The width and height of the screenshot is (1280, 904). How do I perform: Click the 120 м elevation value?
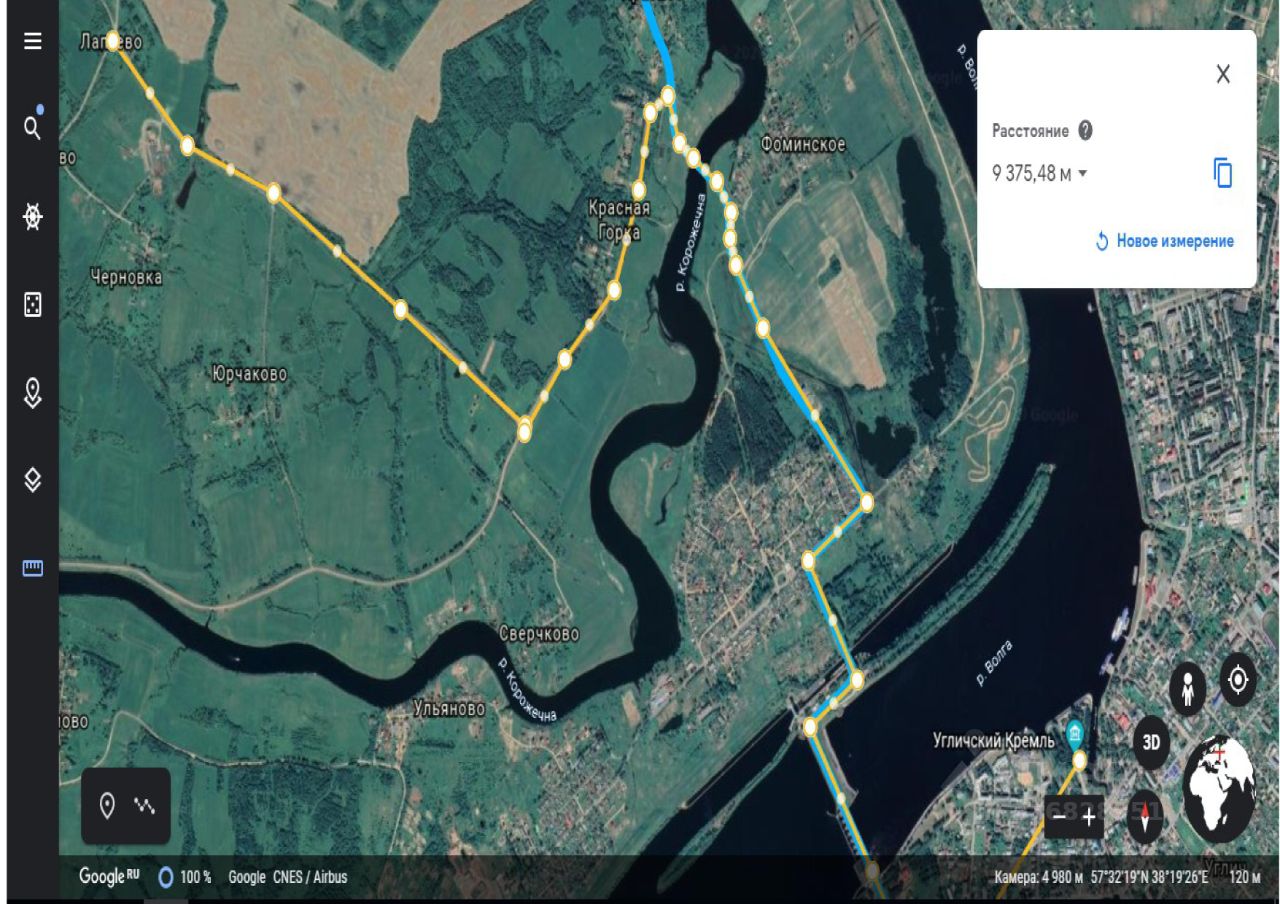(x=1244, y=878)
